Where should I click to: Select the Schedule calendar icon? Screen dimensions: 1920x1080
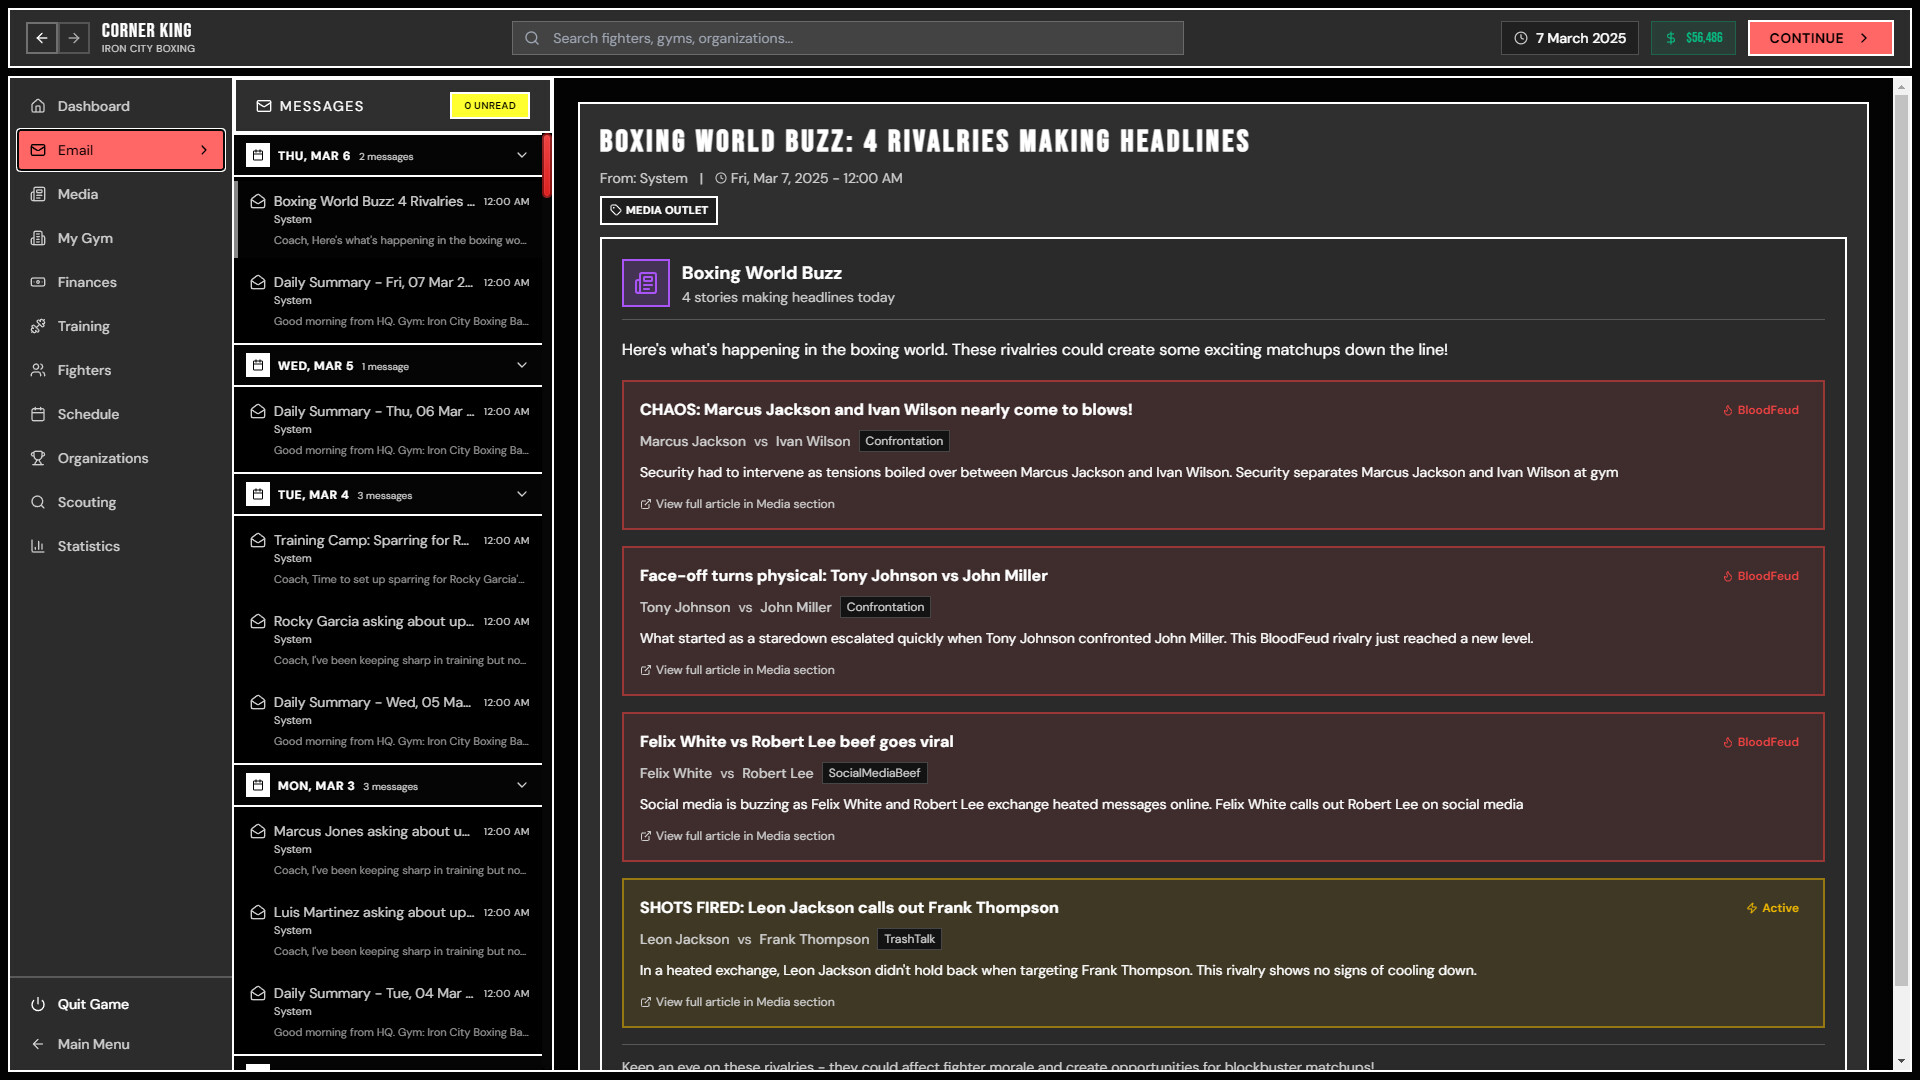tap(38, 414)
